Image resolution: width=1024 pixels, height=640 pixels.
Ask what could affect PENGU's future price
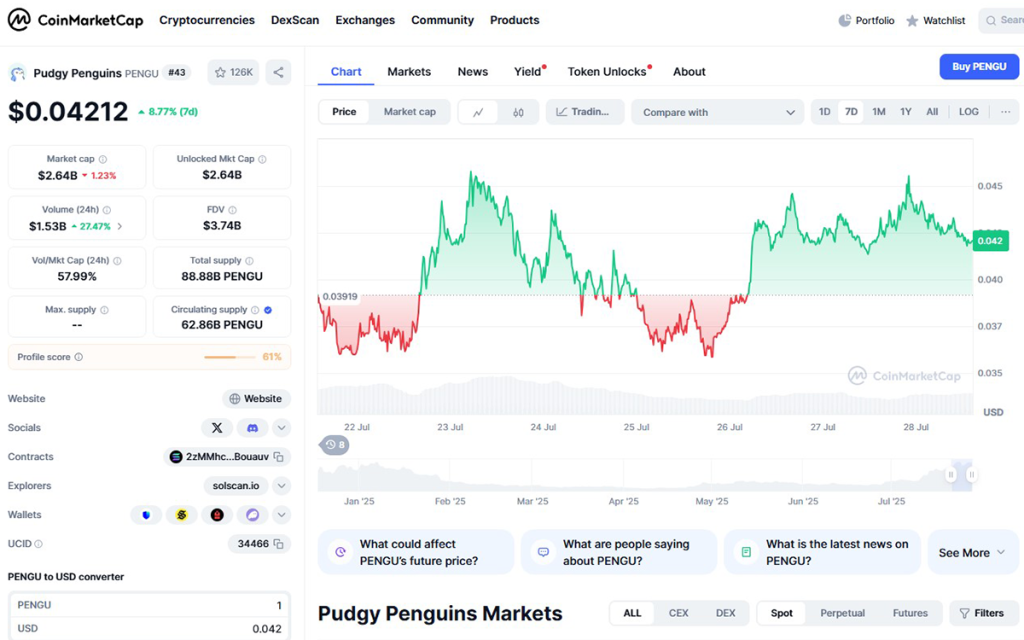click(x=416, y=552)
